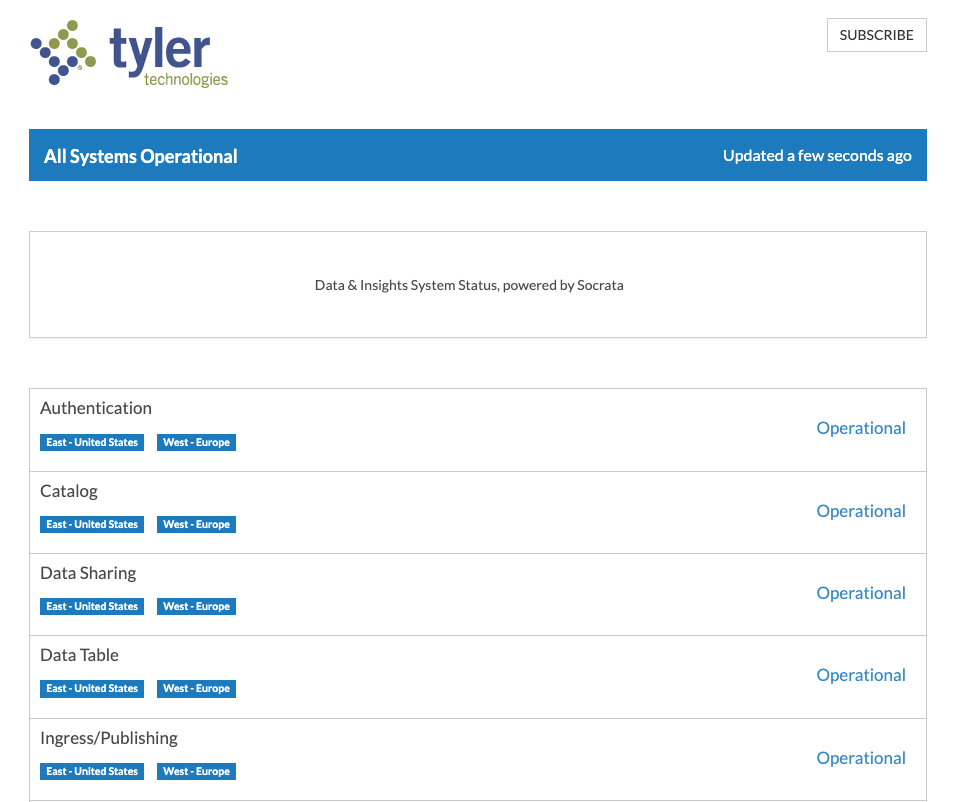Click the Updated a few seconds ago text

(x=817, y=156)
